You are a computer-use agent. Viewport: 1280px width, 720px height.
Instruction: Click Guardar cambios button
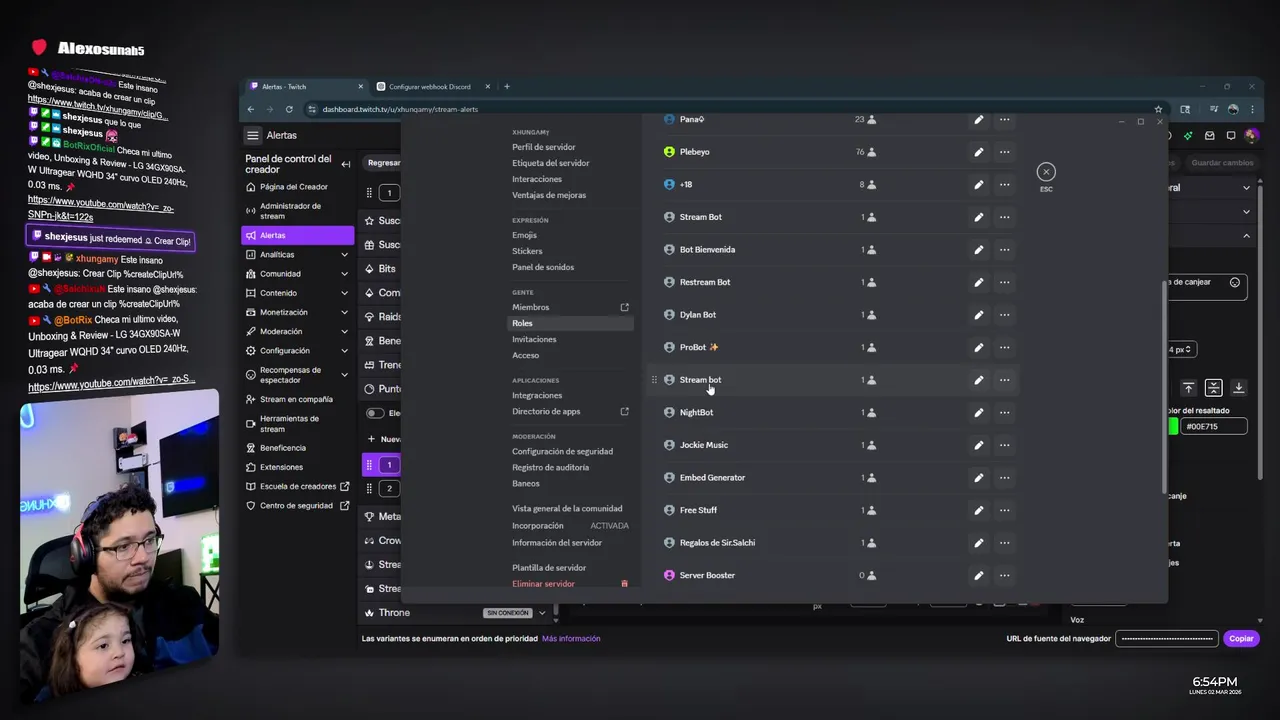[1222, 162]
